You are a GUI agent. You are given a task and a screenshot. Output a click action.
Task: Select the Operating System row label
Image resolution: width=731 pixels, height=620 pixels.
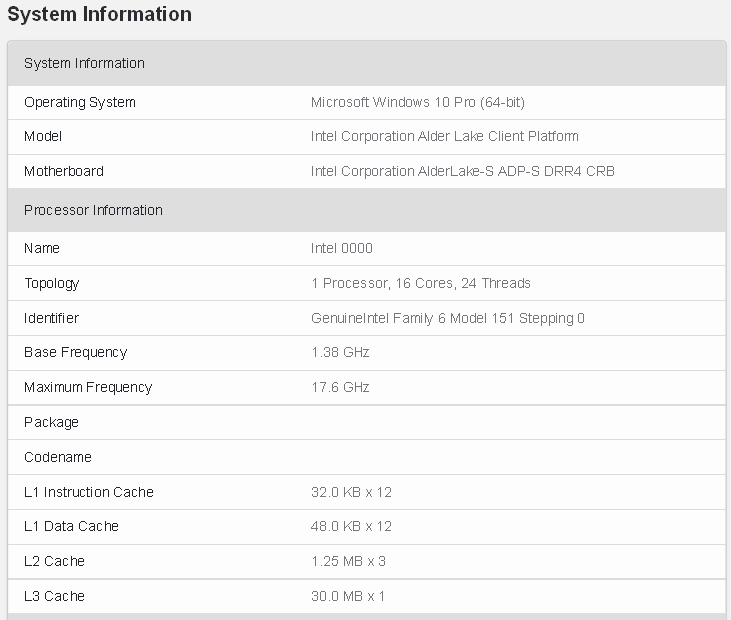click(80, 102)
